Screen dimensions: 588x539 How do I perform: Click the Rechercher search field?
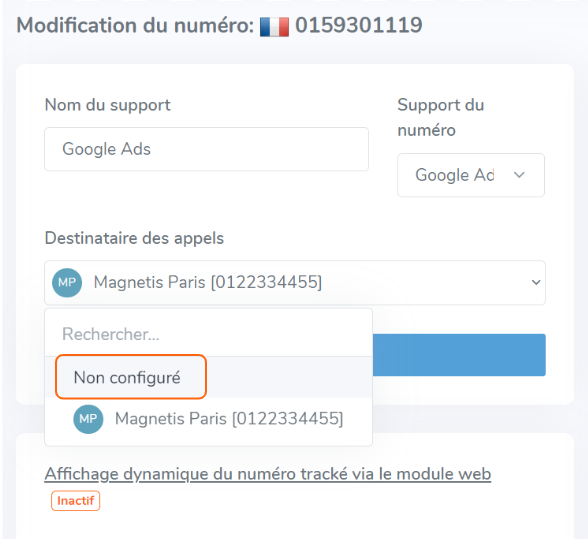[208, 334]
